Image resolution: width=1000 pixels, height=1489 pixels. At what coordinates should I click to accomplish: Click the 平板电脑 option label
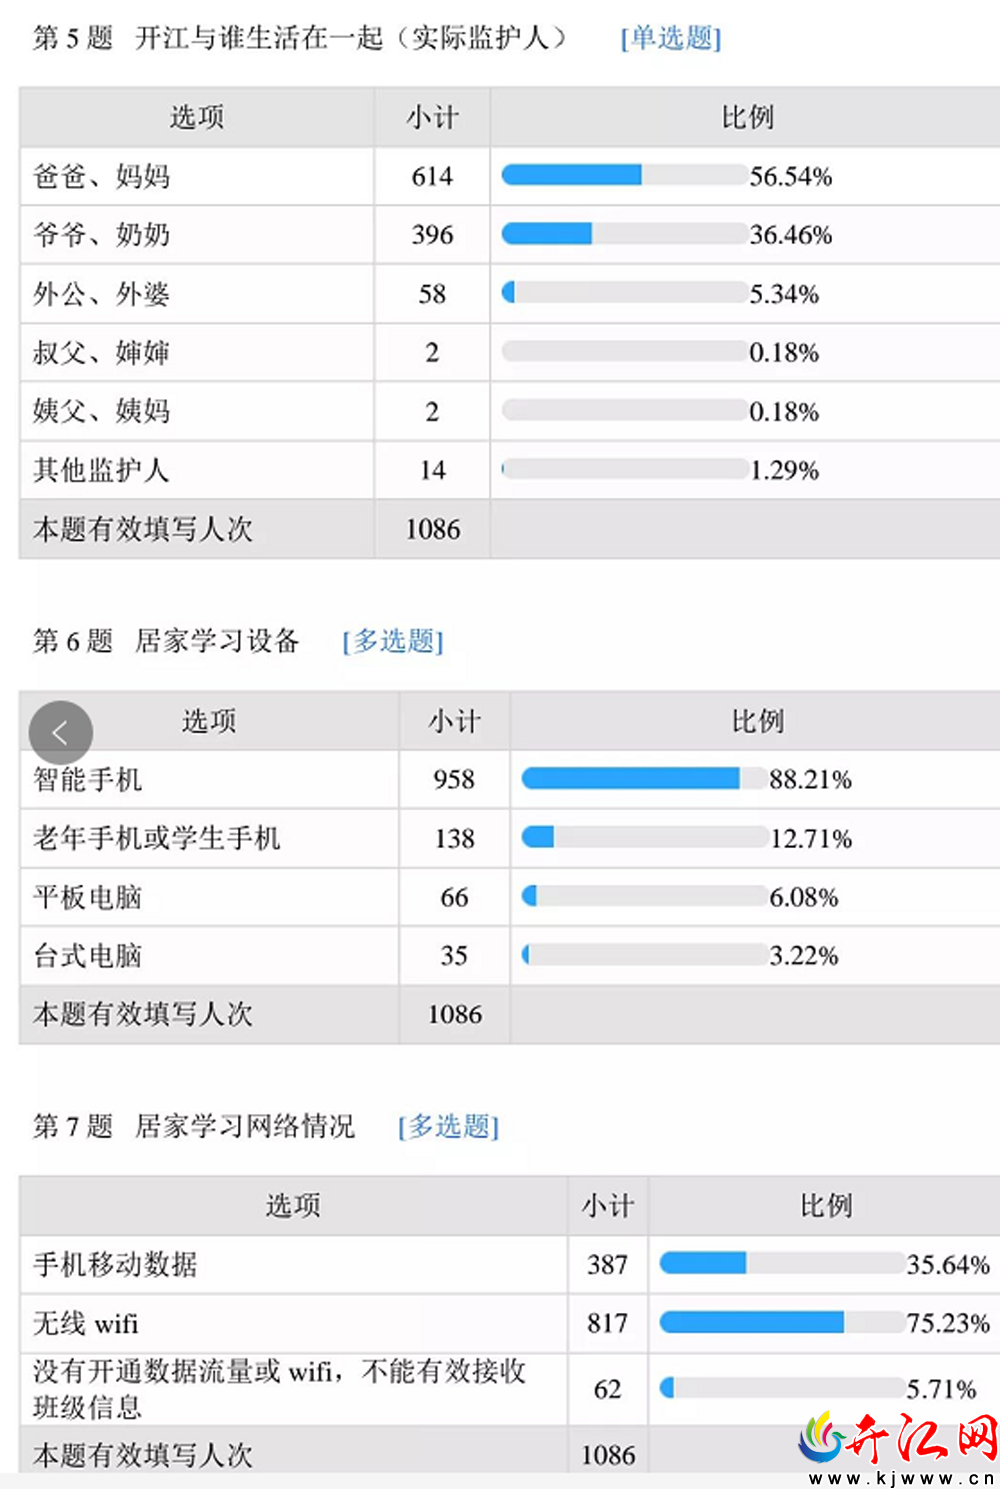(88, 897)
